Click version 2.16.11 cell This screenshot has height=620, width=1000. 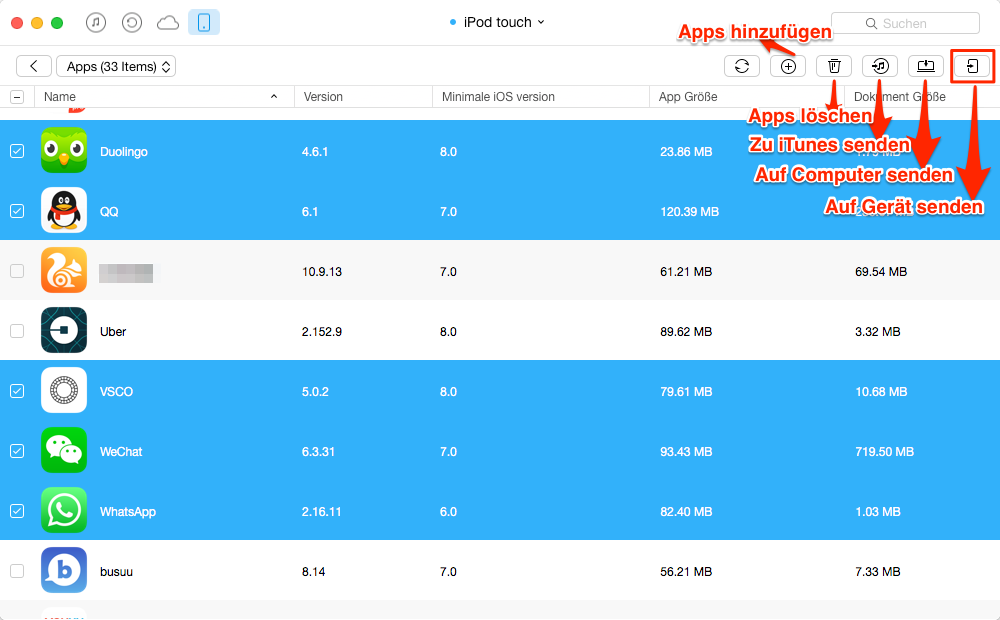point(321,512)
